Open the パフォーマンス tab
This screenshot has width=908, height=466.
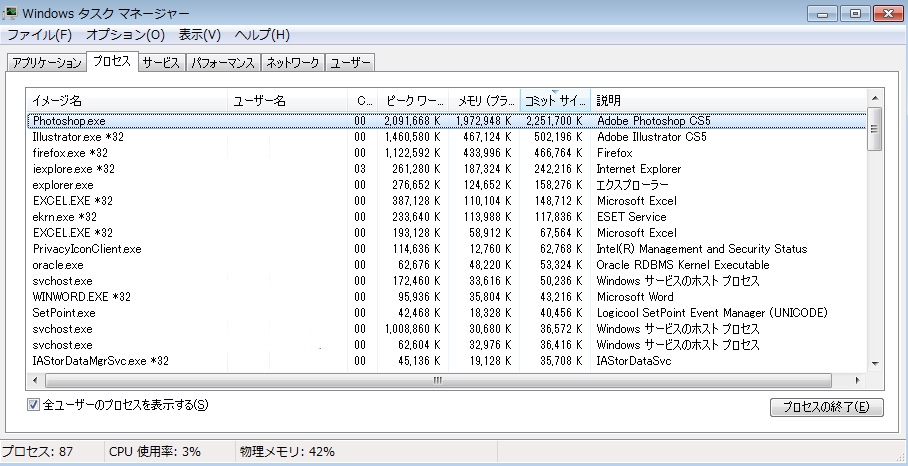coord(223,63)
